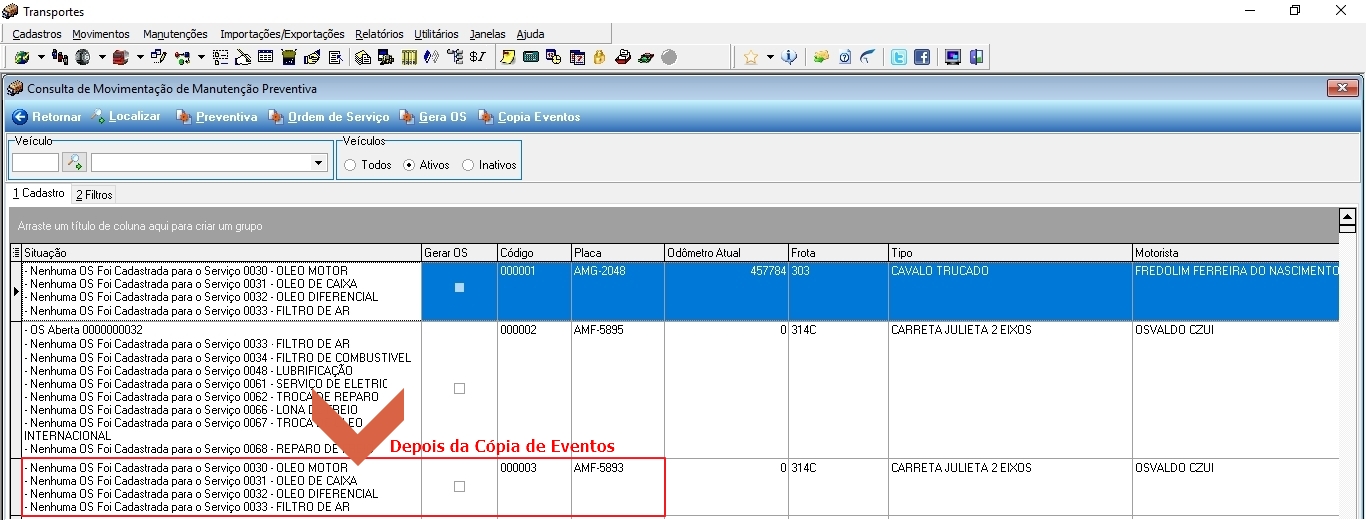Sort by the Motorista column header
1366x520 pixels.
point(1235,253)
